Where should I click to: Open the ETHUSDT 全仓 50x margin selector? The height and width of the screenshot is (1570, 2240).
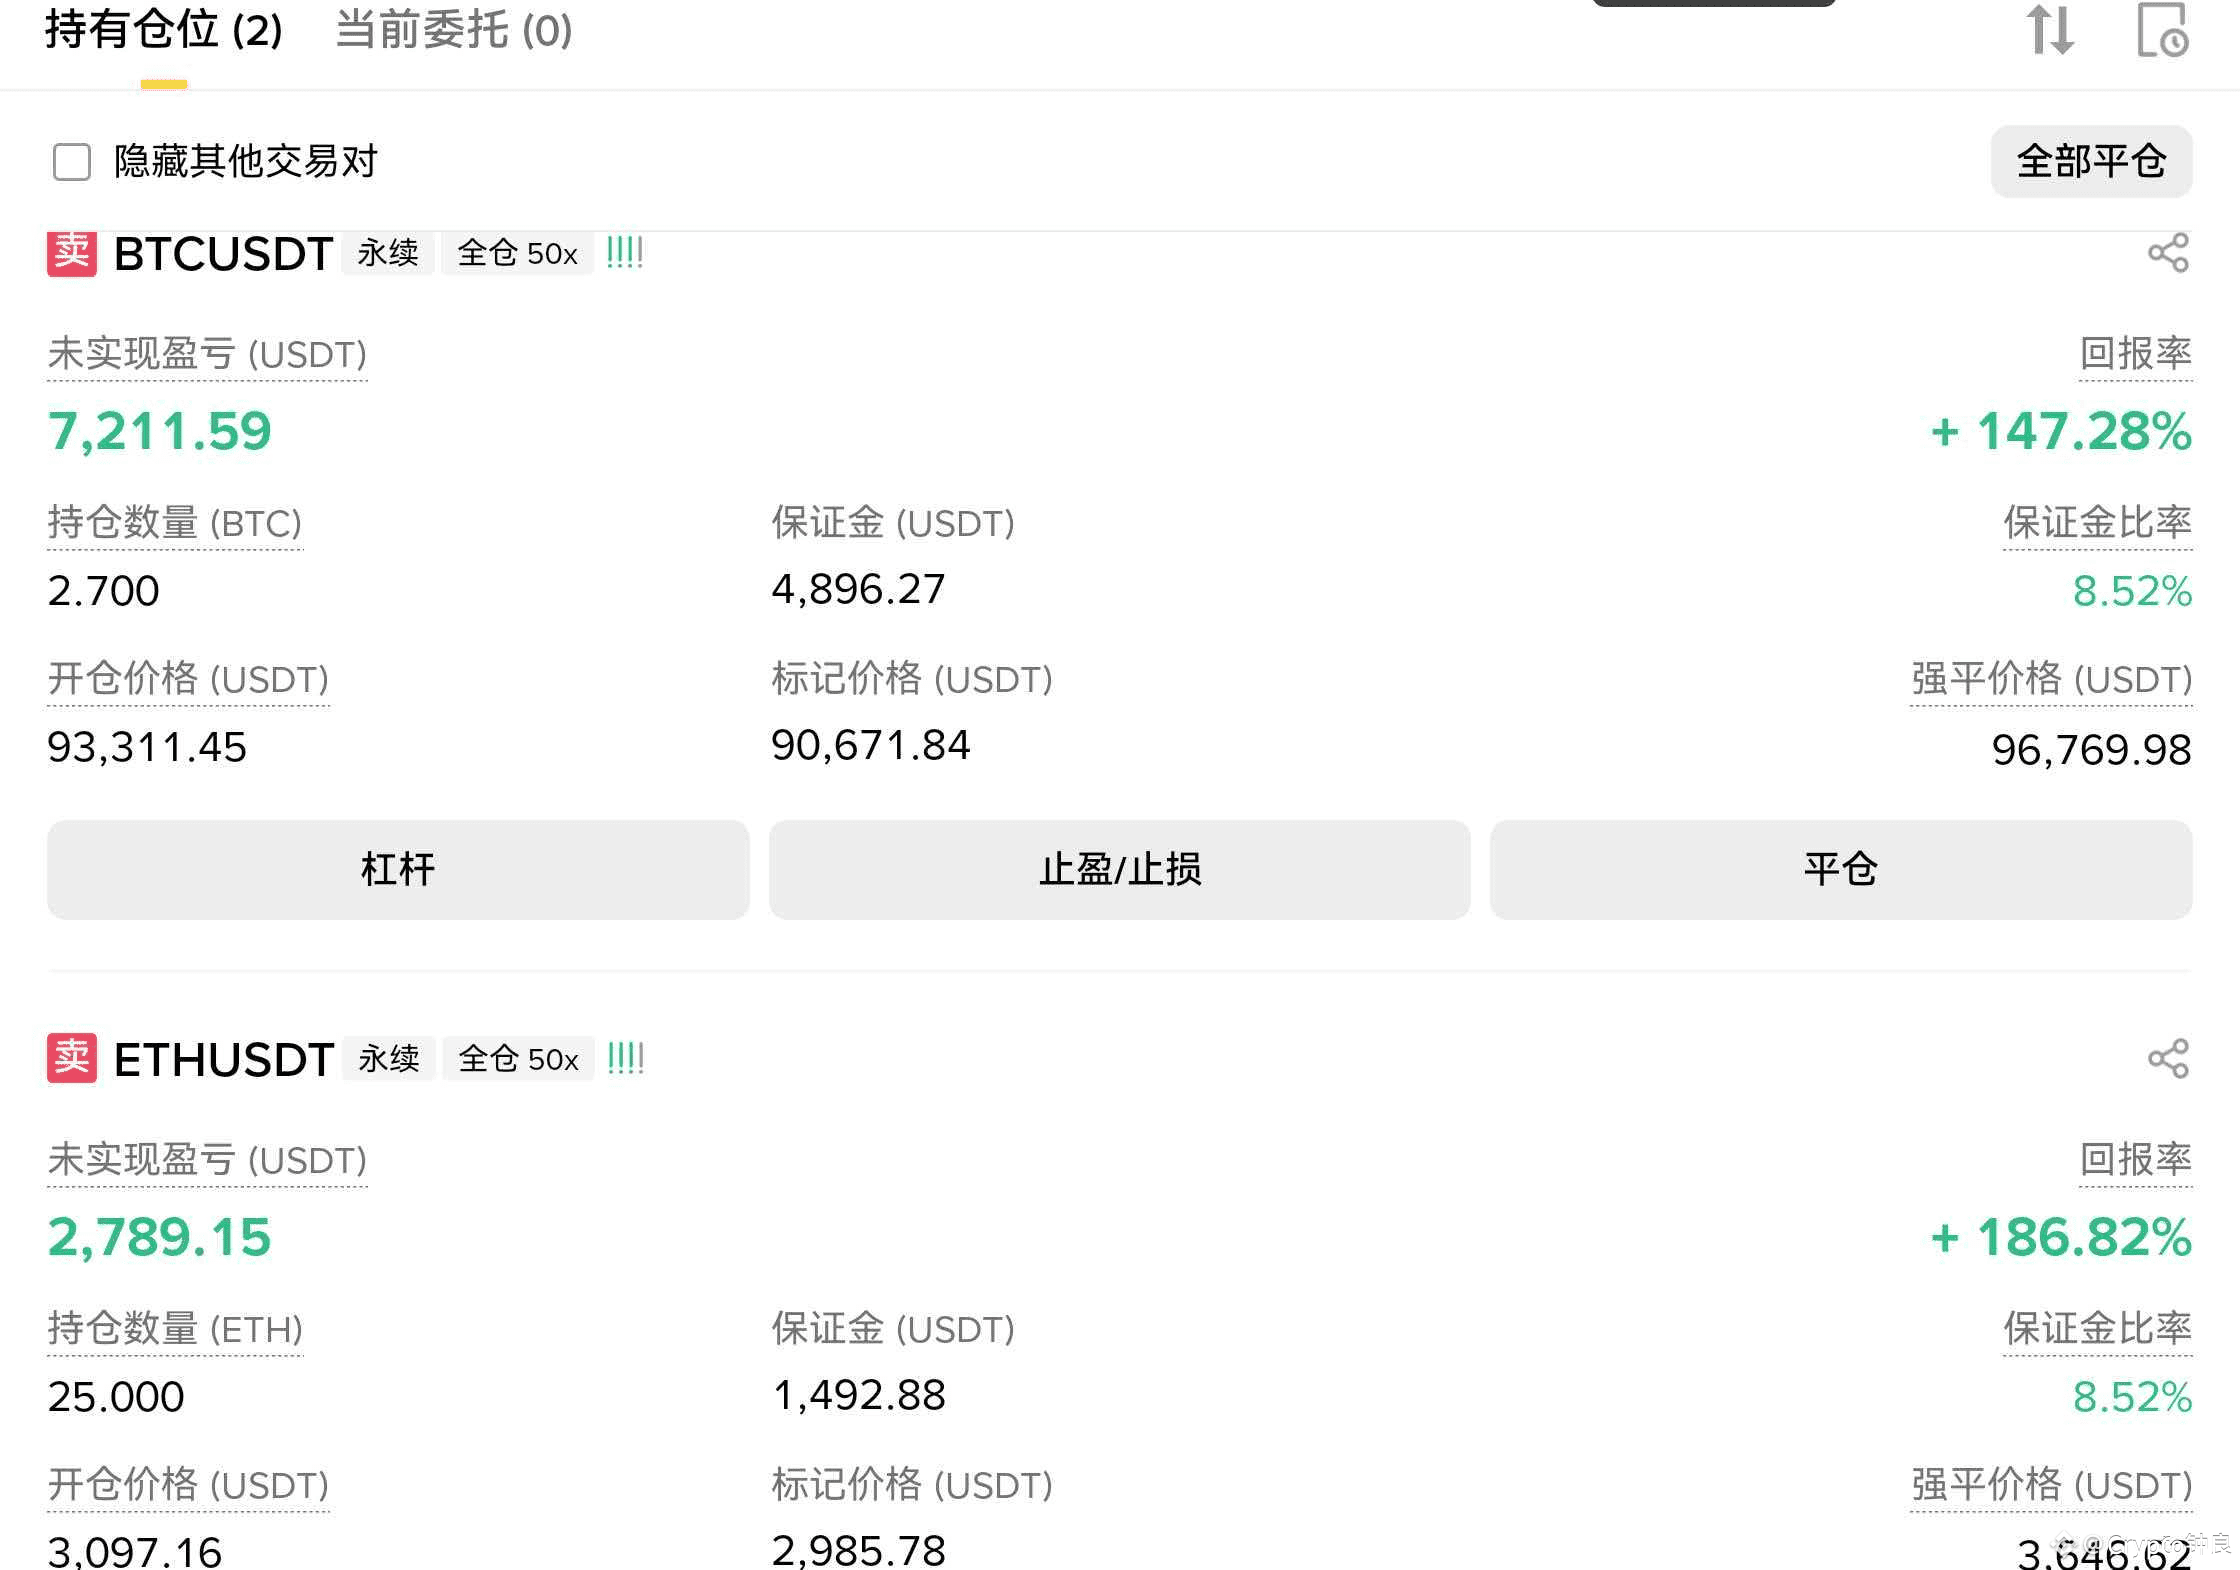[x=519, y=1058]
